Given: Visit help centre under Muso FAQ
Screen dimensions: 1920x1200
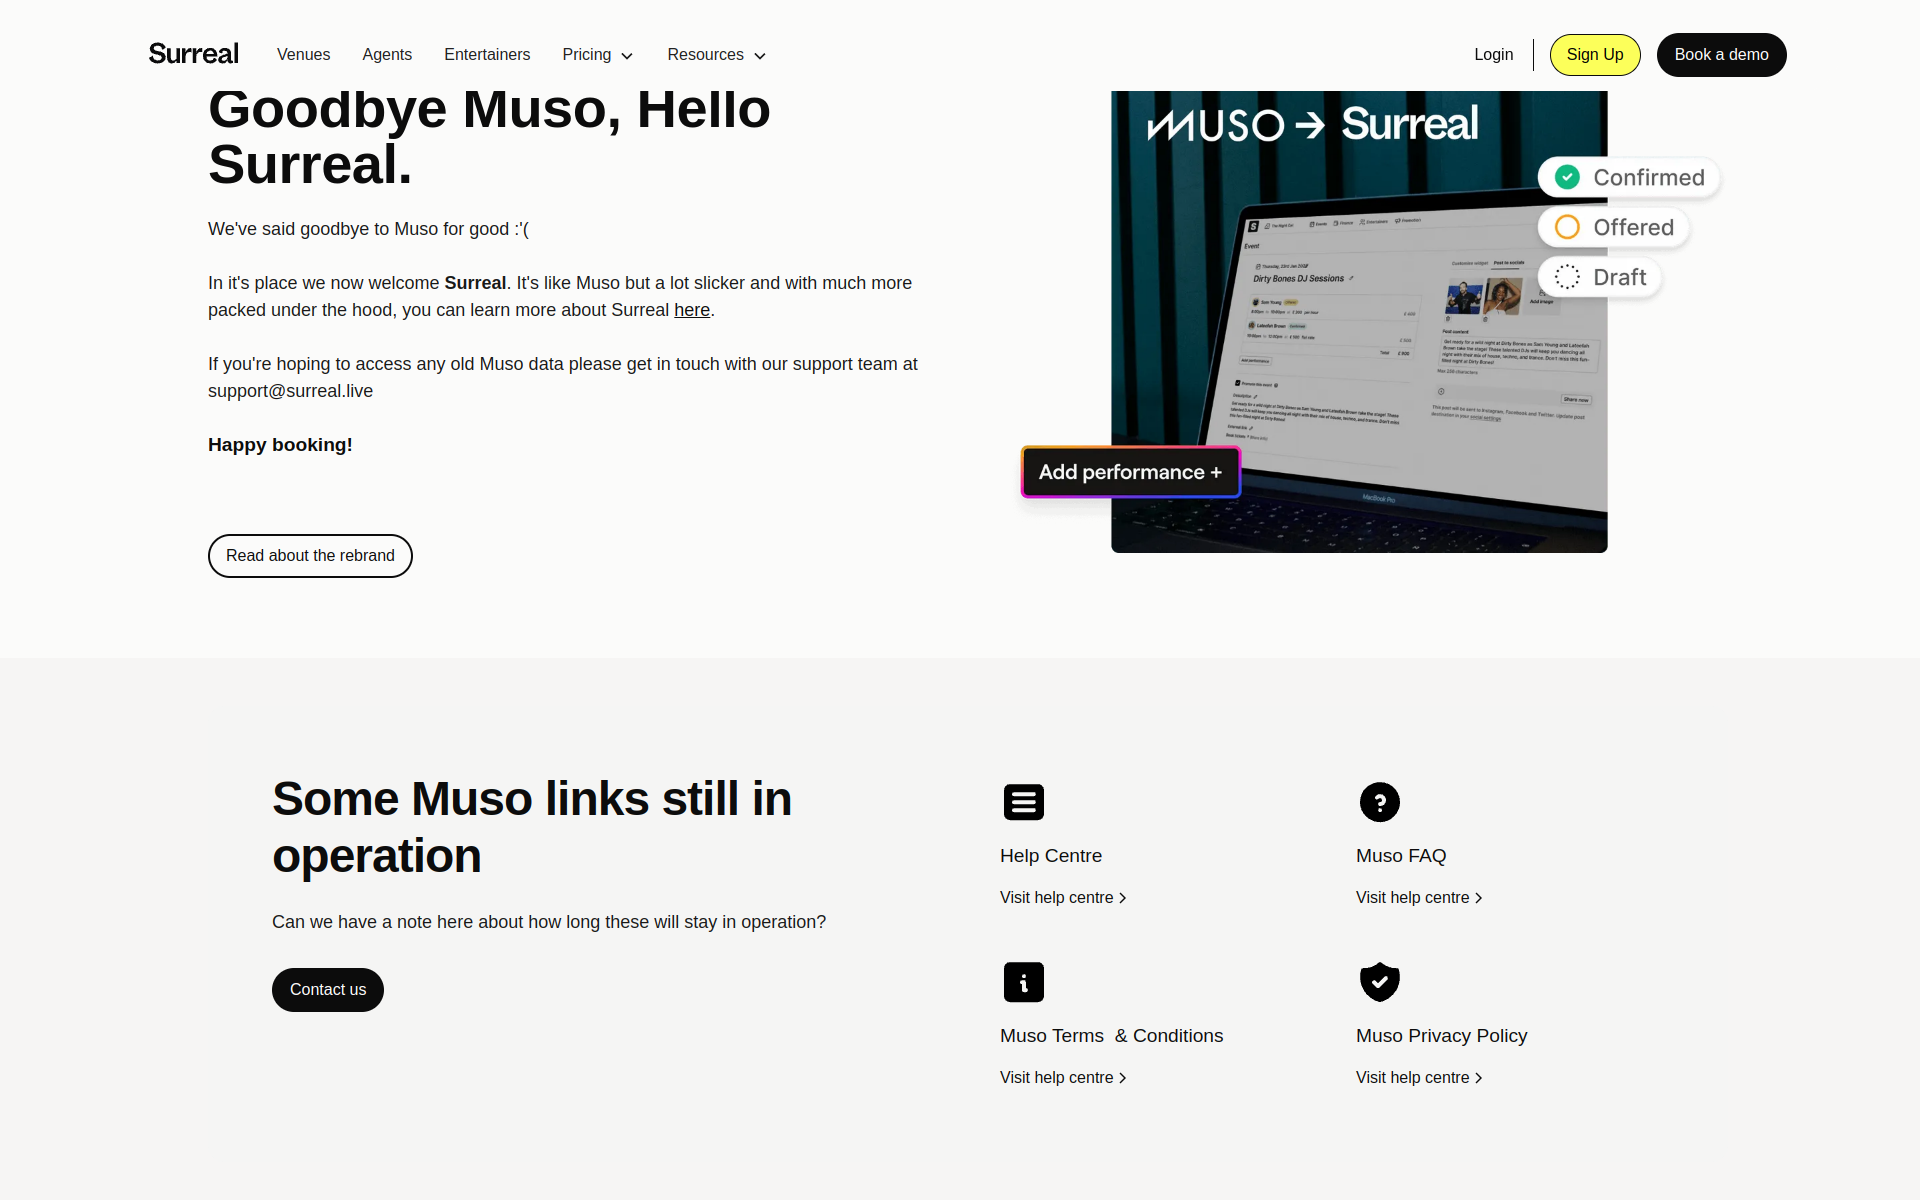Looking at the screenshot, I should point(1419,898).
